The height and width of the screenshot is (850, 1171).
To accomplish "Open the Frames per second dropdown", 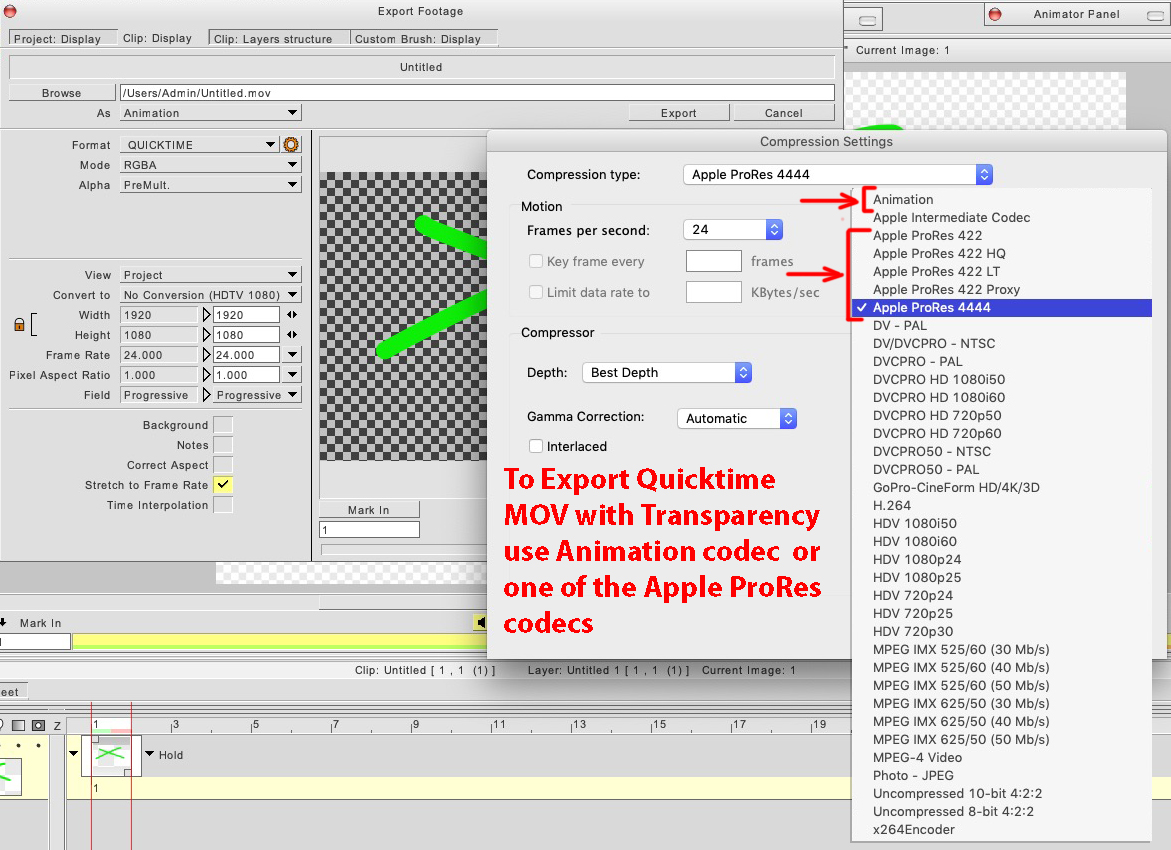I will (x=733, y=229).
